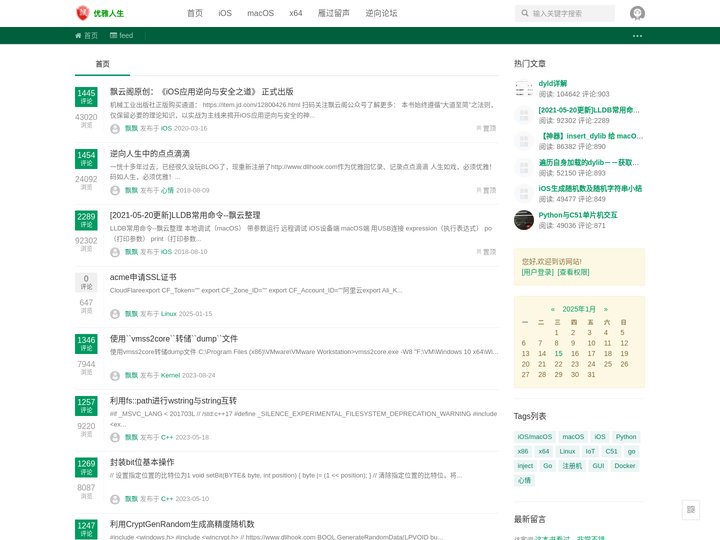This screenshot has width=720, height=540.
Task: Open hot article iOS生成随机数及随机字符串小结
Action: 590,189
